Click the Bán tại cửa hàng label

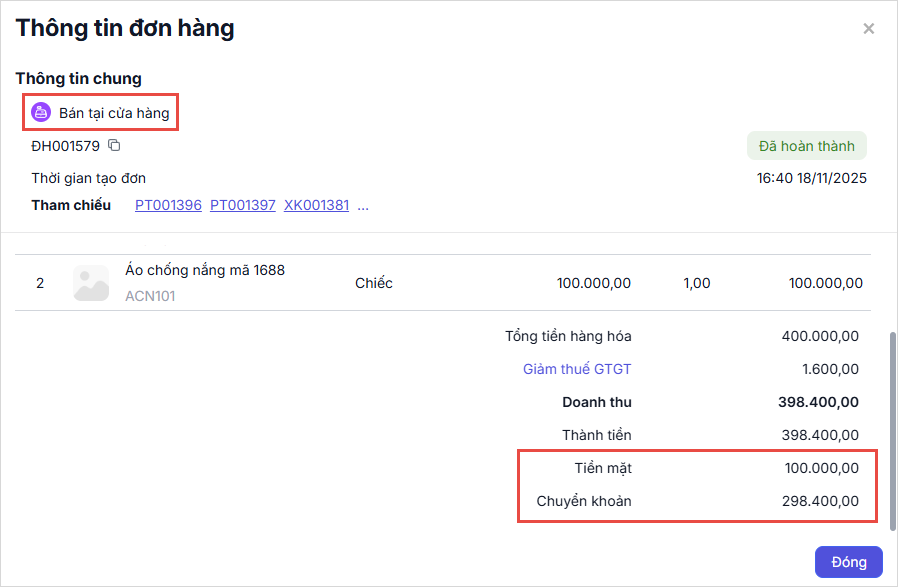(114, 113)
